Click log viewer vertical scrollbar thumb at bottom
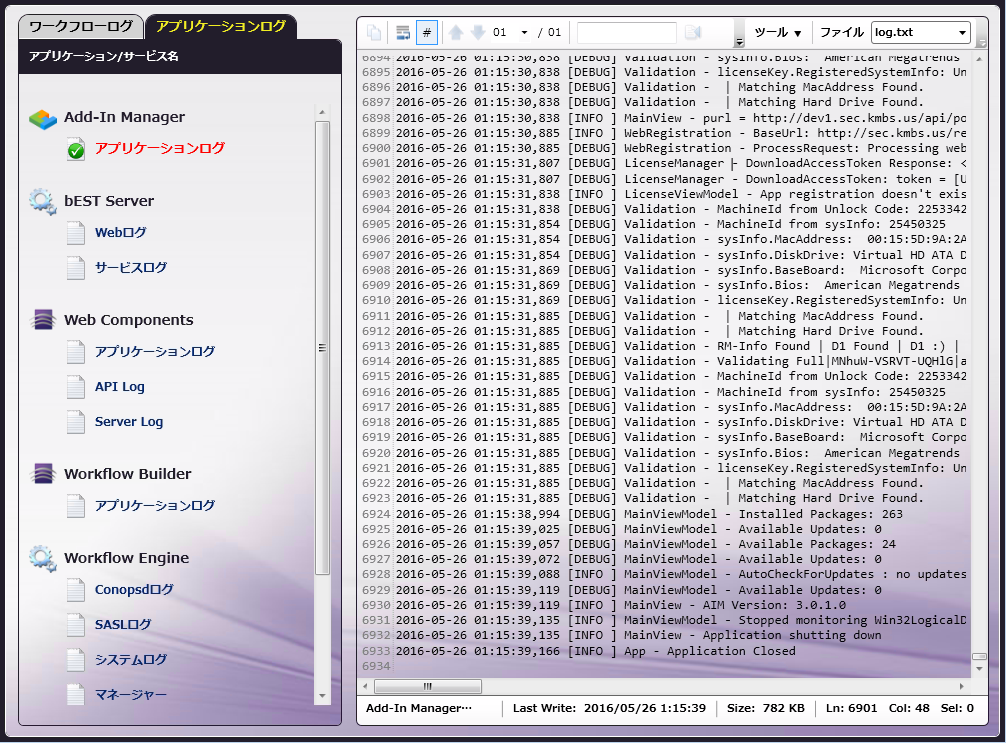The height and width of the screenshot is (743, 1006). [979, 656]
